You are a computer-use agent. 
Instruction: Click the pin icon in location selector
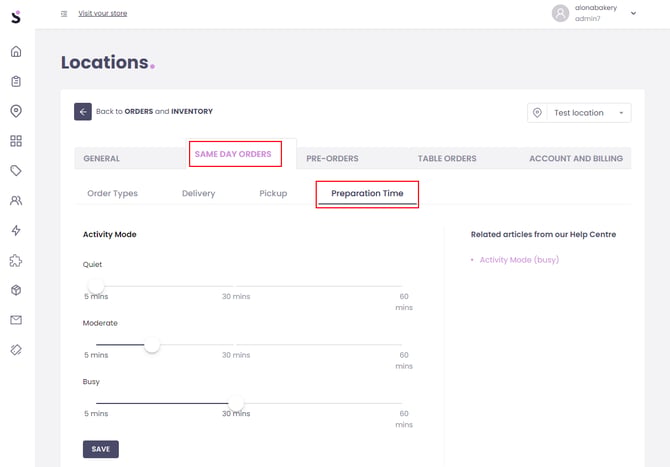537,113
